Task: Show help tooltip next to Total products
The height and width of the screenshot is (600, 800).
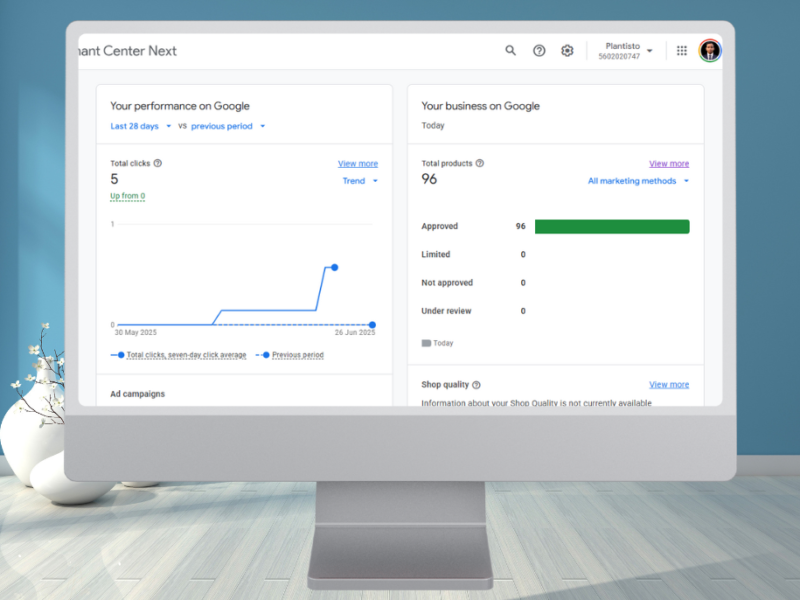Action: point(480,163)
